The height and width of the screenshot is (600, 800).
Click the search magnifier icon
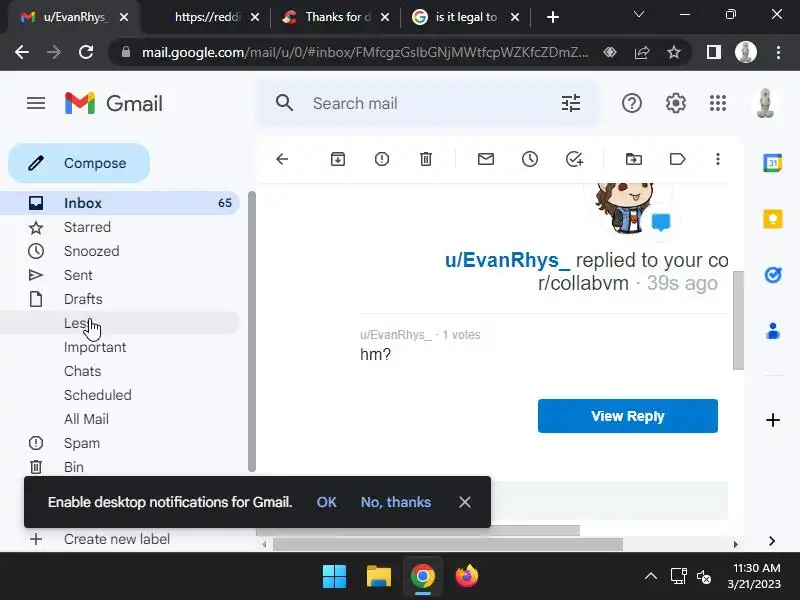pyautogui.click(x=284, y=103)
